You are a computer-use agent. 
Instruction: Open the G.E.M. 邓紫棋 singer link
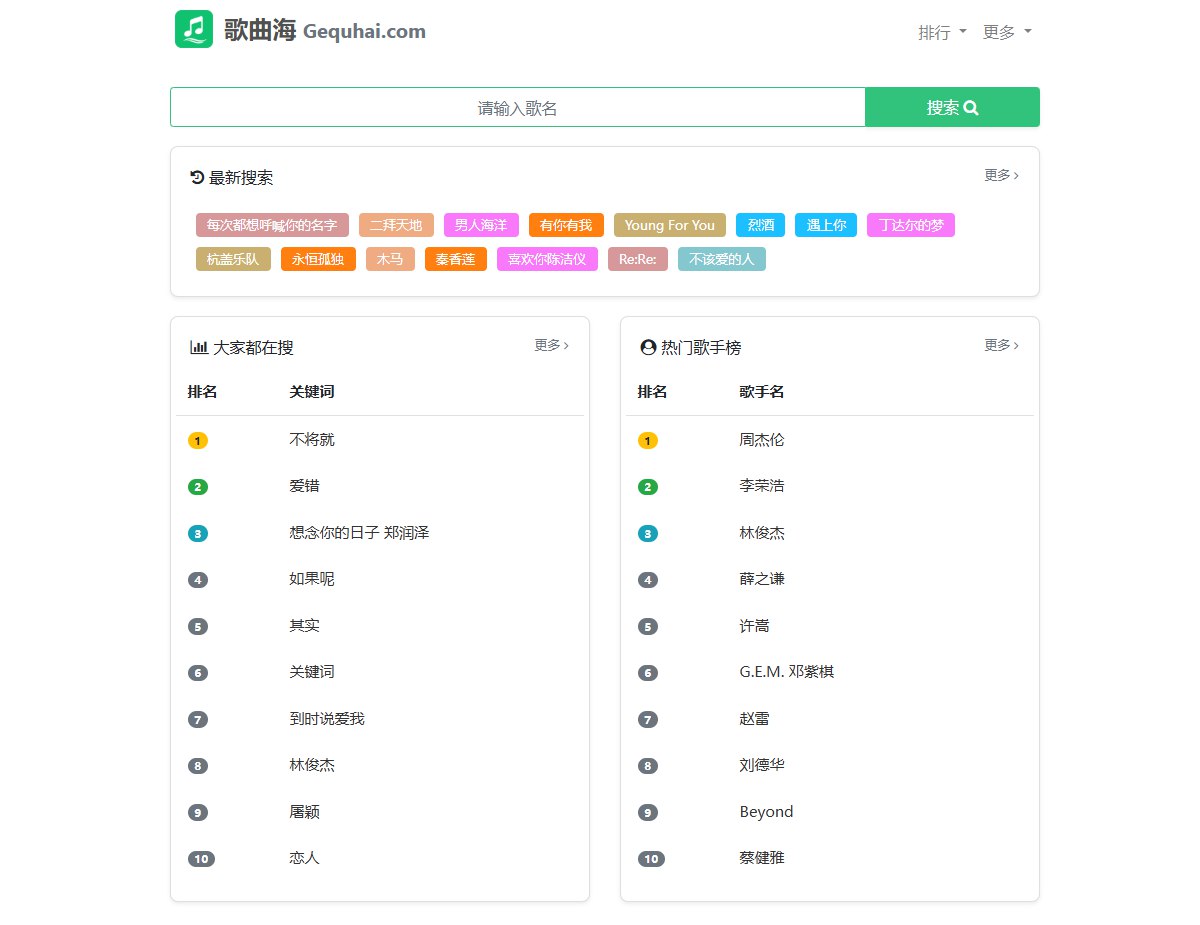tap(787, 672)
